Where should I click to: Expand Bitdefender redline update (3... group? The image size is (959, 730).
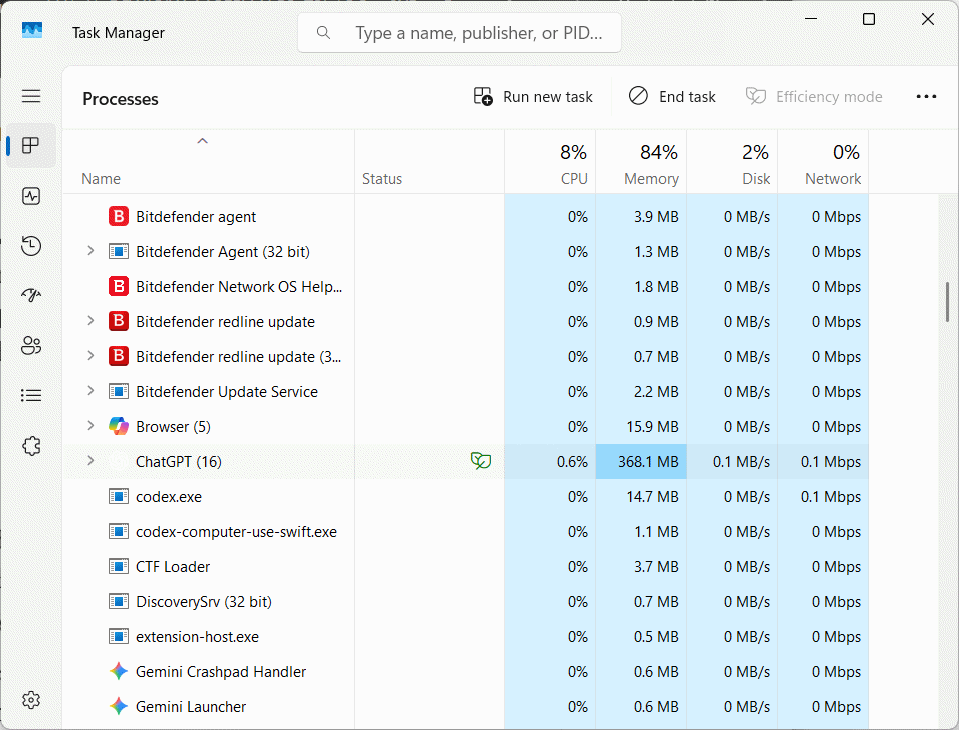pos(91,355)
